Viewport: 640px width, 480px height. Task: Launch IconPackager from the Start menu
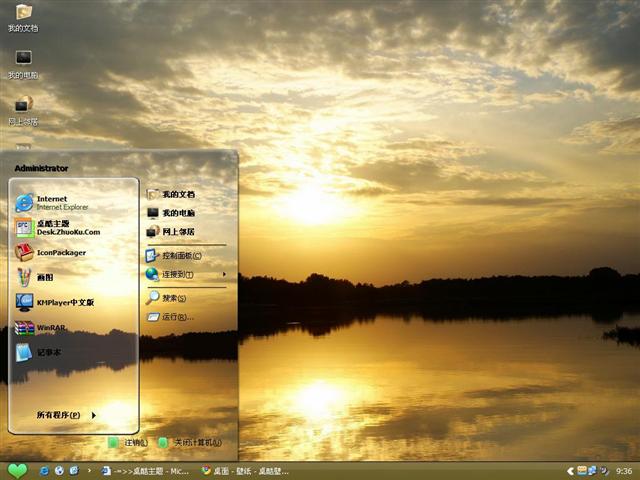tap(60, 252)
